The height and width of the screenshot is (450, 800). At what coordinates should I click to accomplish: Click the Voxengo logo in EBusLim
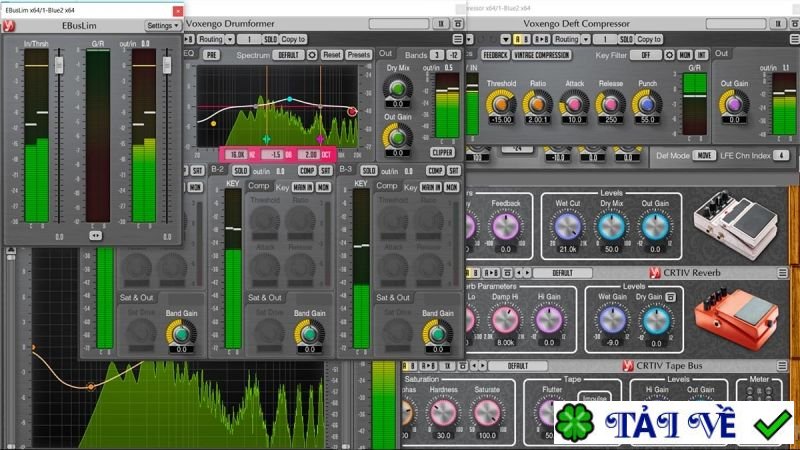tap(11, 25)
